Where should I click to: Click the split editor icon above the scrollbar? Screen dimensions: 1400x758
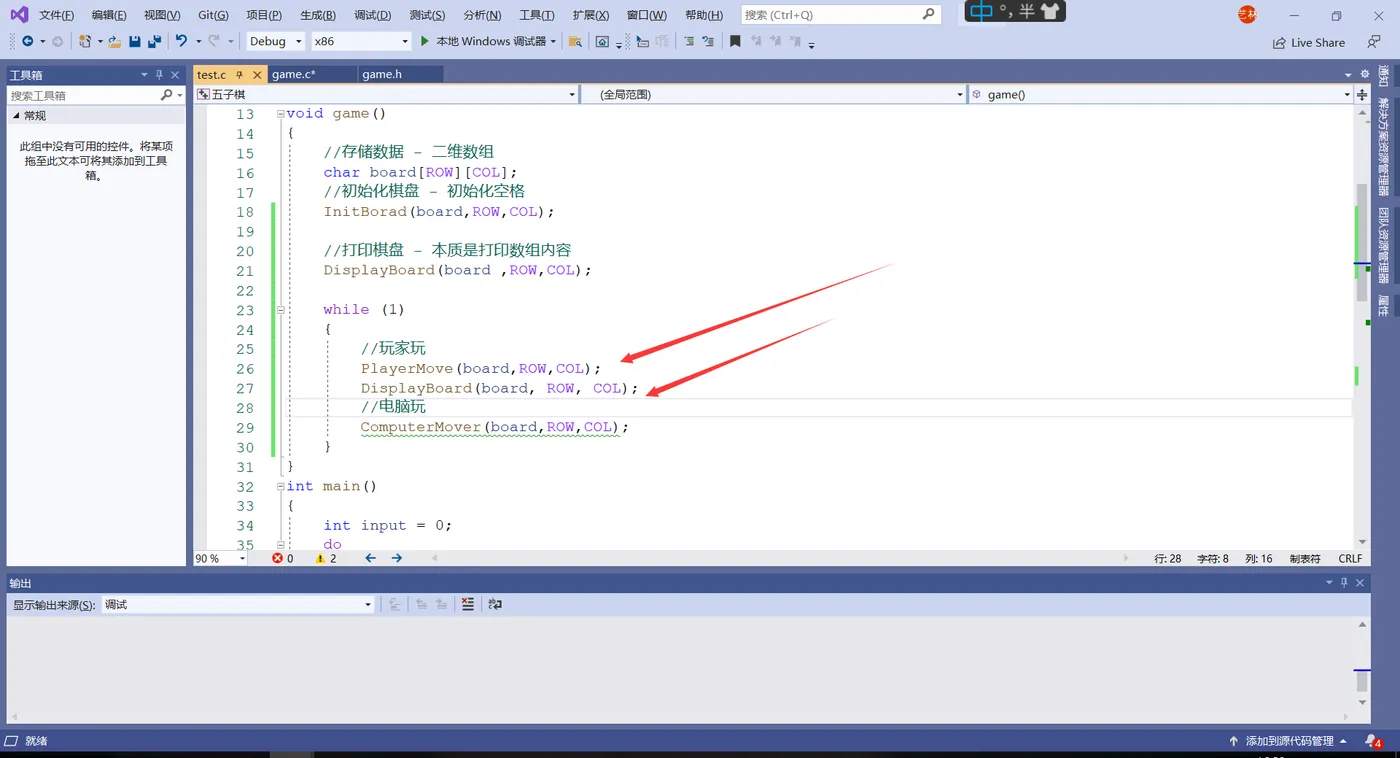[x=1361, y=95]
